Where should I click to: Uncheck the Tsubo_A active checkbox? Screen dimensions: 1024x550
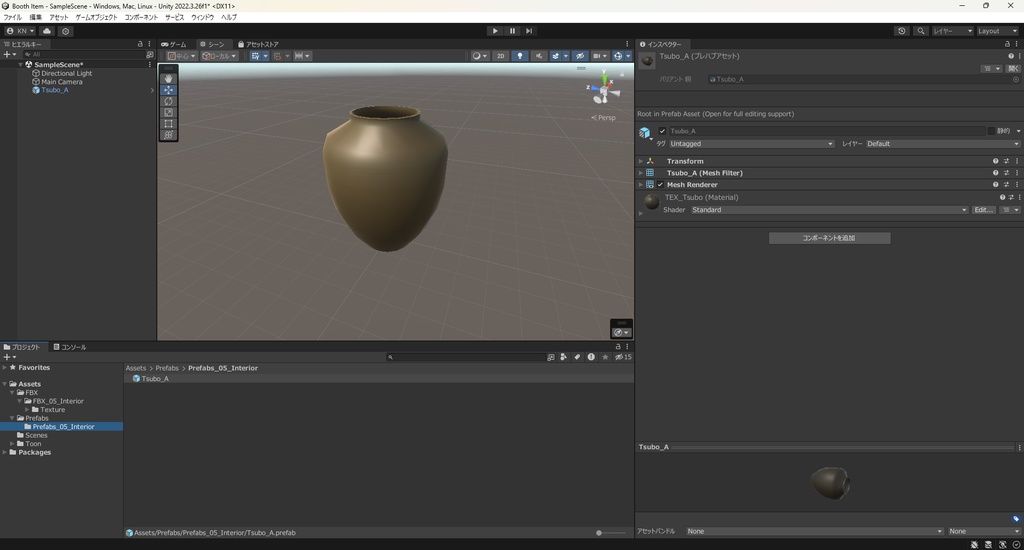tap(662, 131)
